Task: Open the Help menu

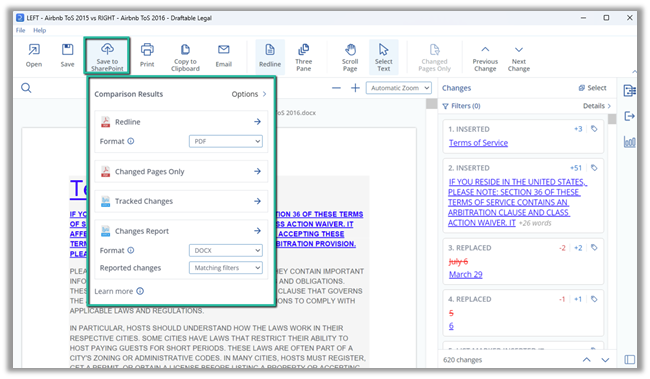Action: coord(40,30)
